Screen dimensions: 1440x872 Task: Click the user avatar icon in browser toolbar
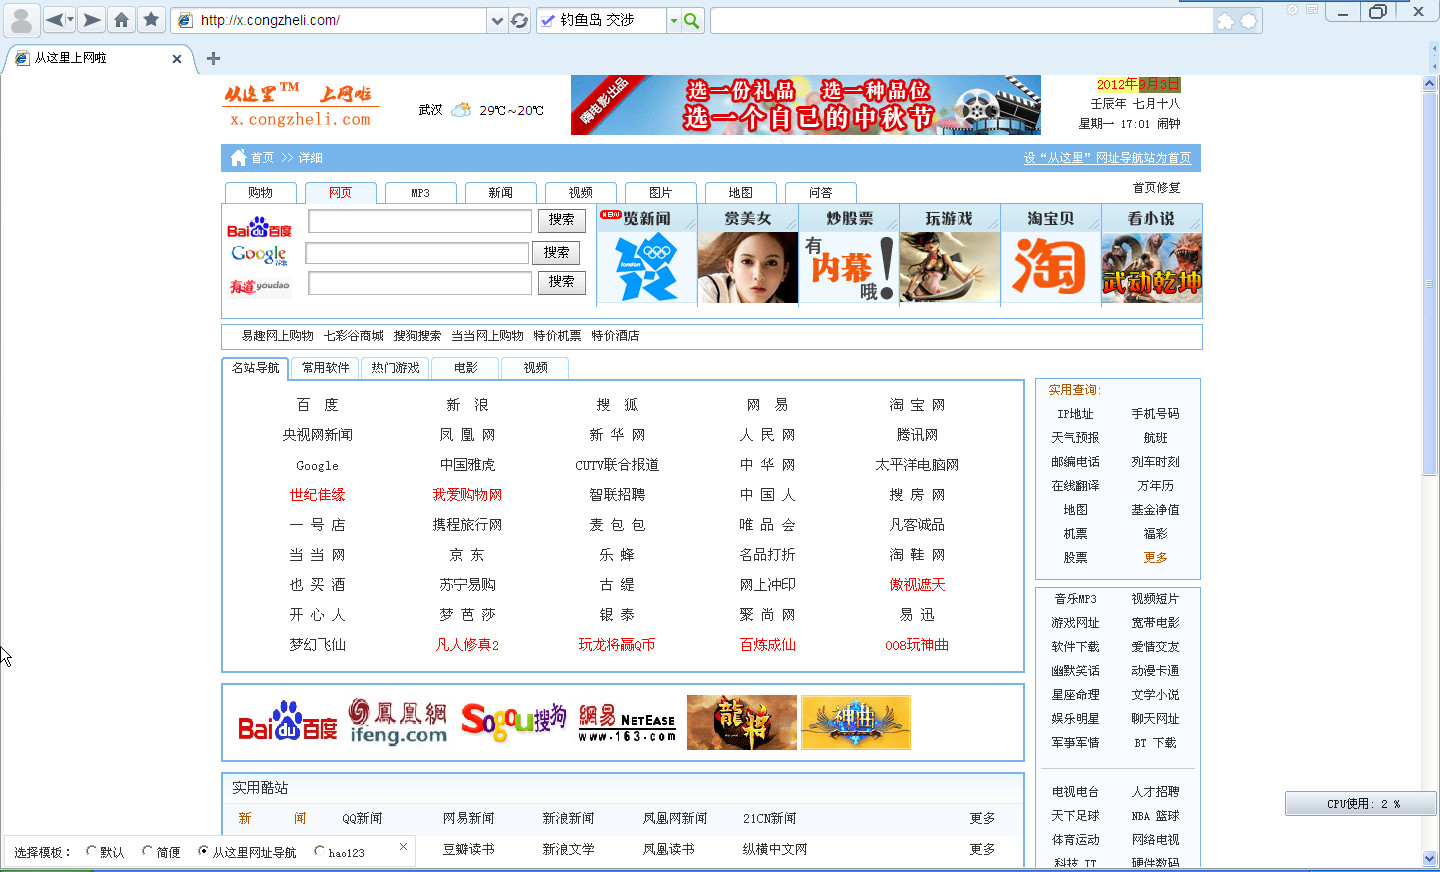(21, 19)
